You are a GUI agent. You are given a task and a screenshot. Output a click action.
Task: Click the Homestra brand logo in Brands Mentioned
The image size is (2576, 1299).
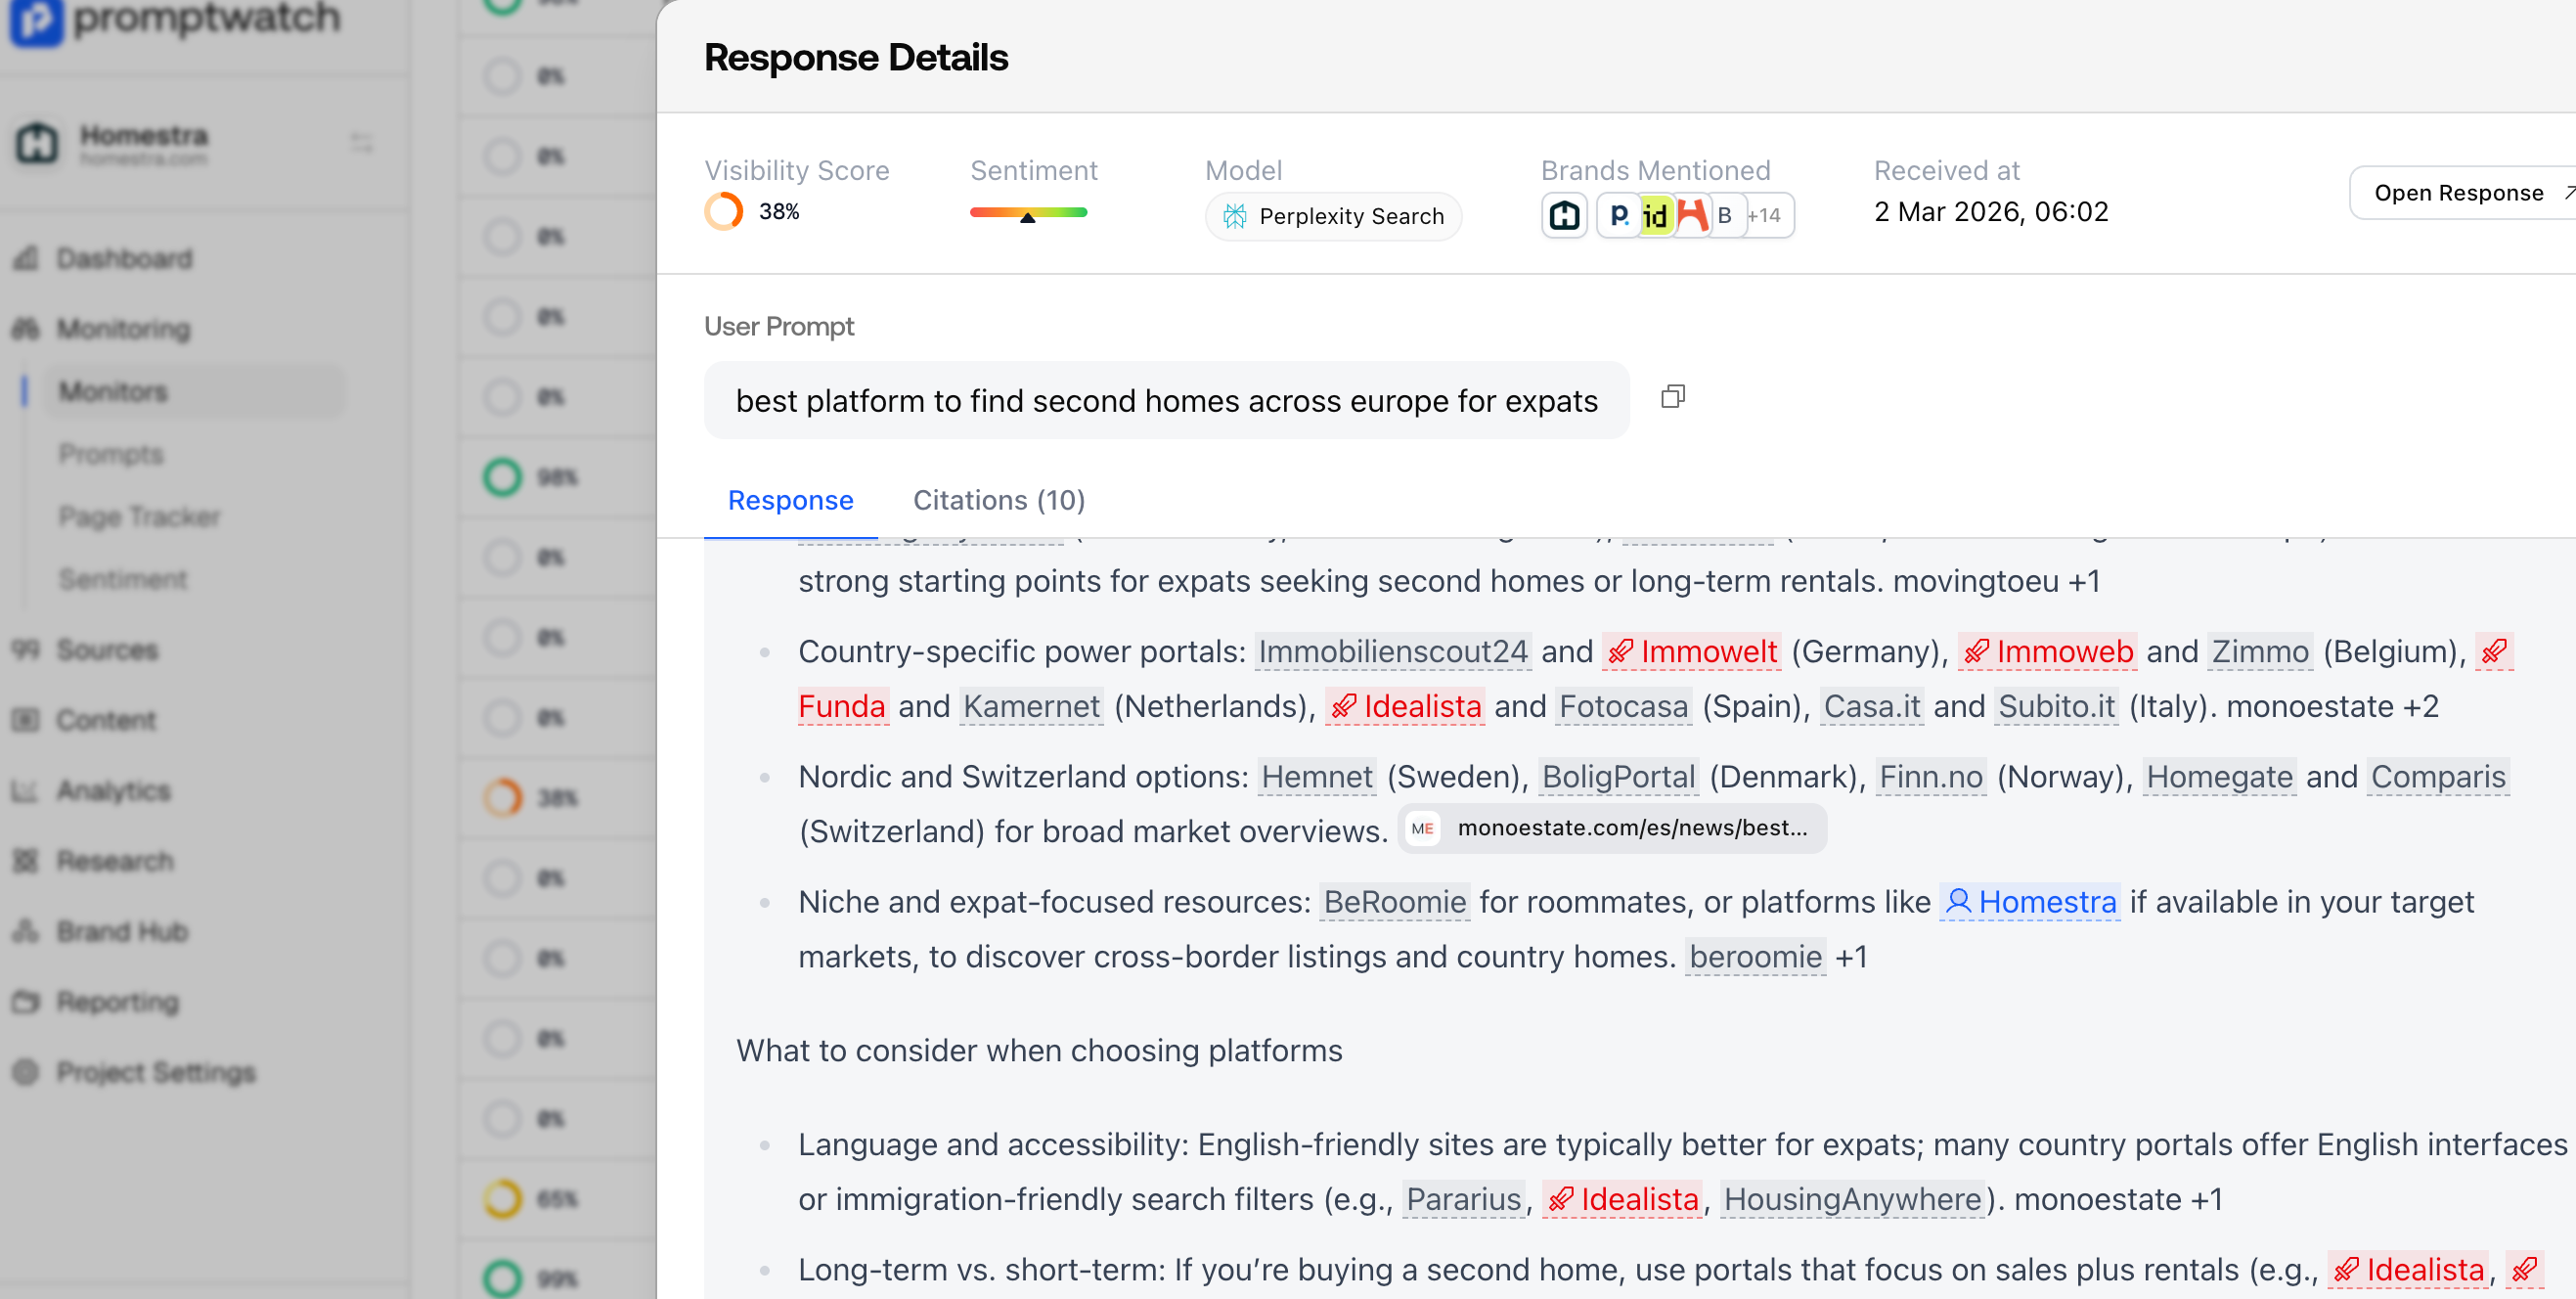(x=1564, y=215)
